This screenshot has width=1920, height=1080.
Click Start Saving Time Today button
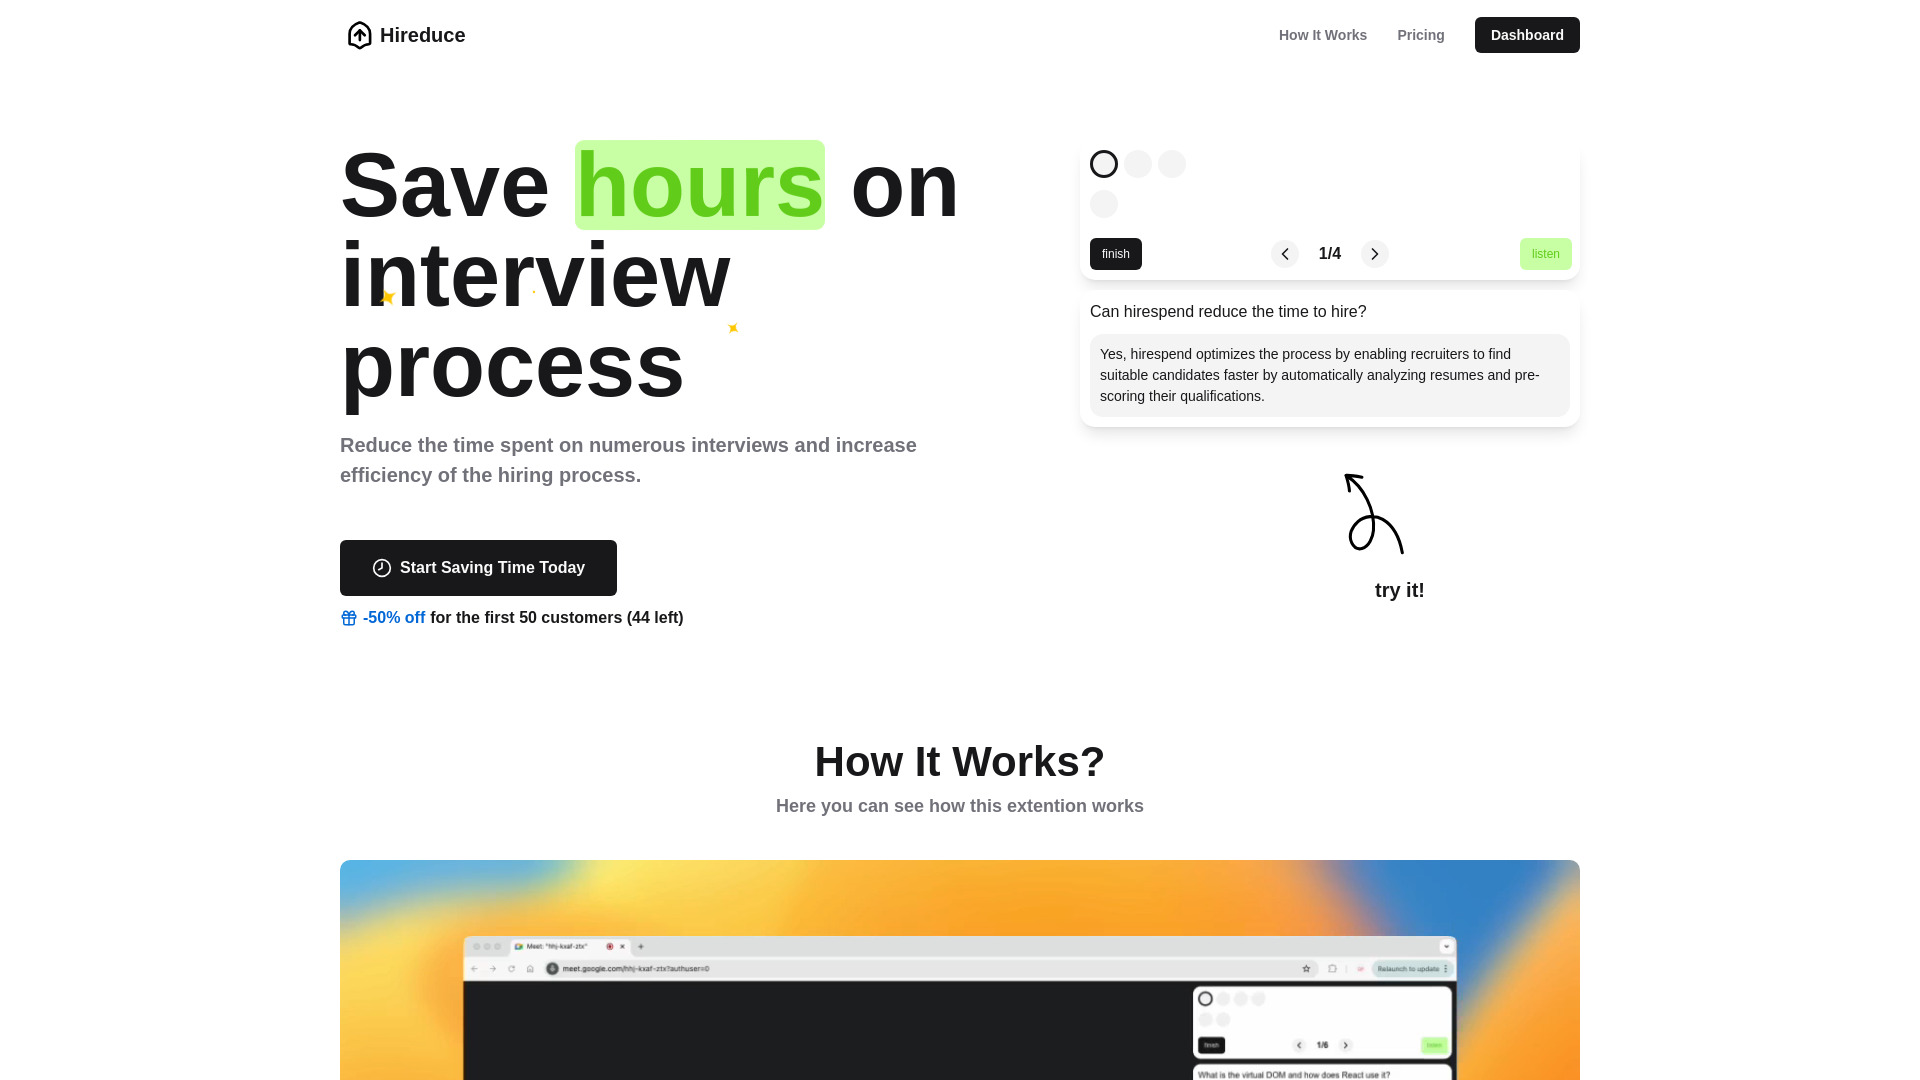477,567
